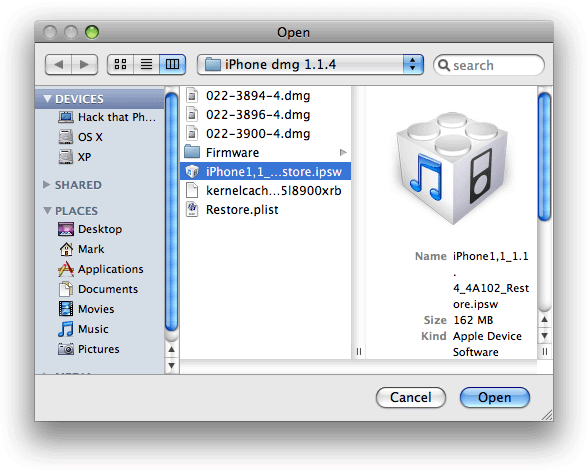Select the 'Firmware' folder name
Viewport: 586px width, 473px height.
[x=232, y=152]
